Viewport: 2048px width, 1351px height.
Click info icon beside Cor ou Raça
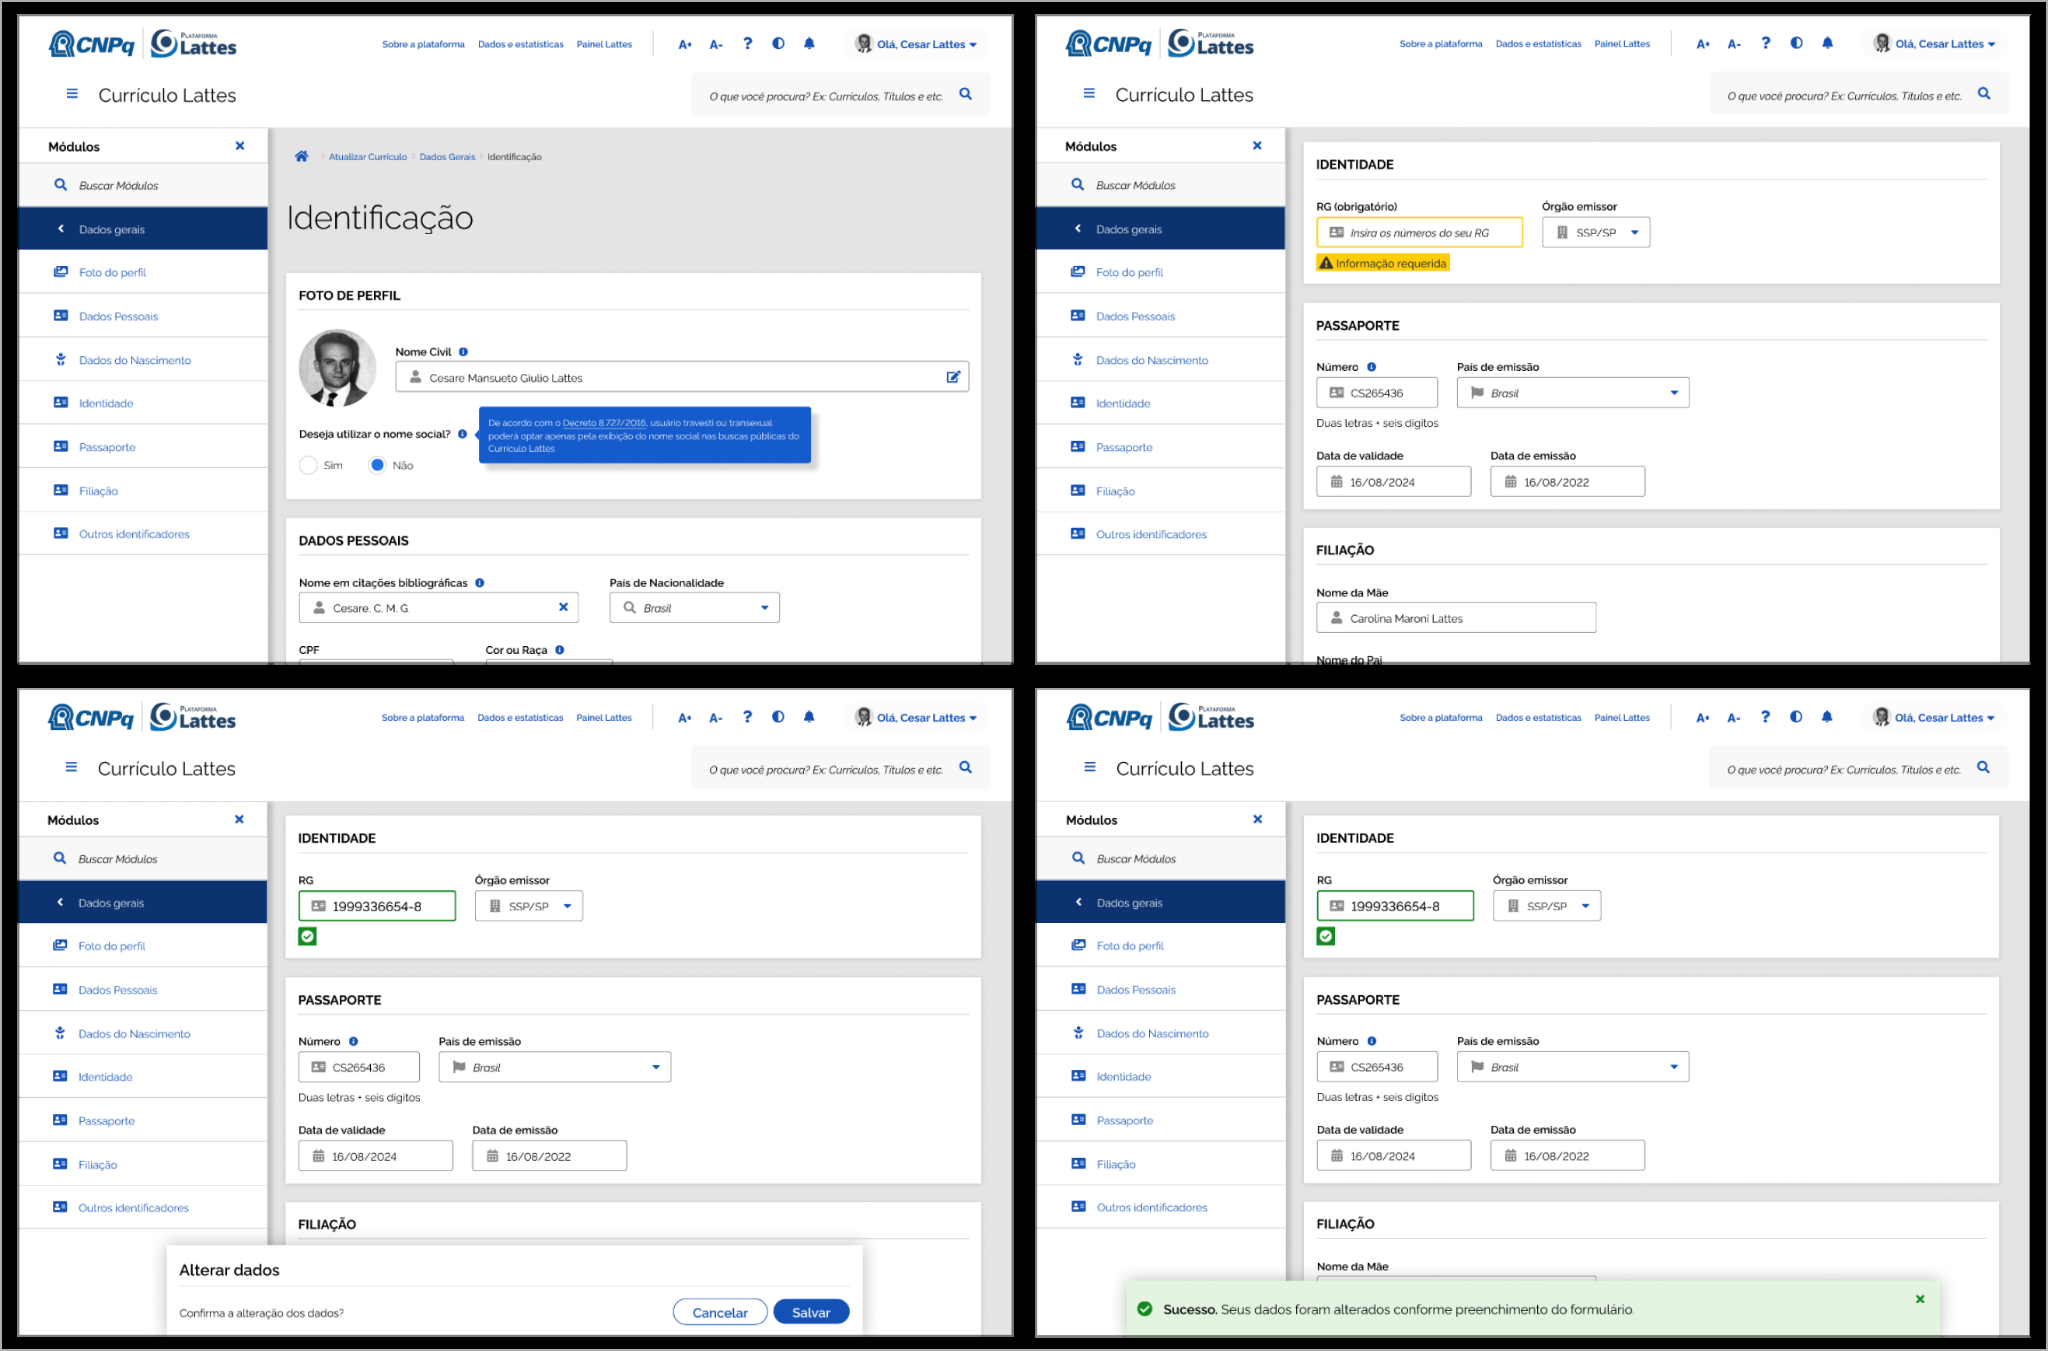(x=560, y=650)
